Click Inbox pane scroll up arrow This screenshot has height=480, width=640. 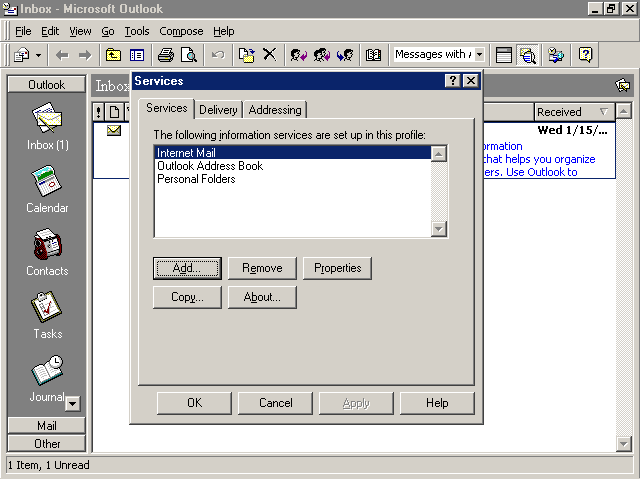pyautogui.click(x=624, y=111)
